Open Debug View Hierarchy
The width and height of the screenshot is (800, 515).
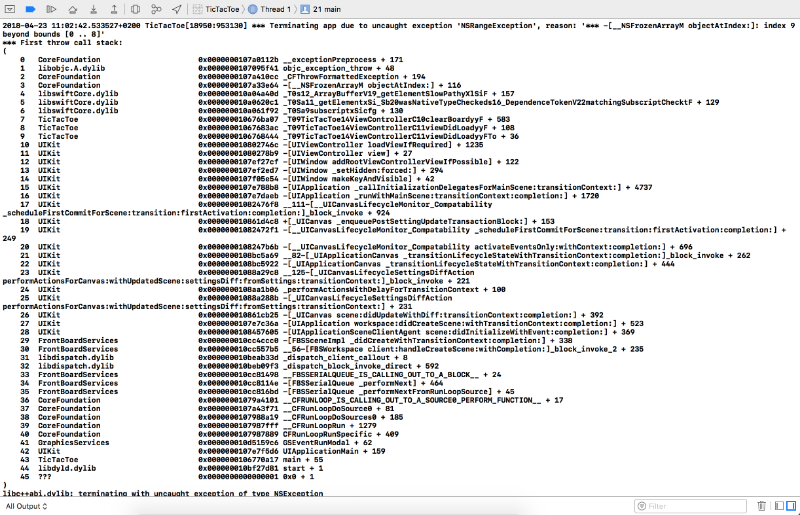(135, 9)
